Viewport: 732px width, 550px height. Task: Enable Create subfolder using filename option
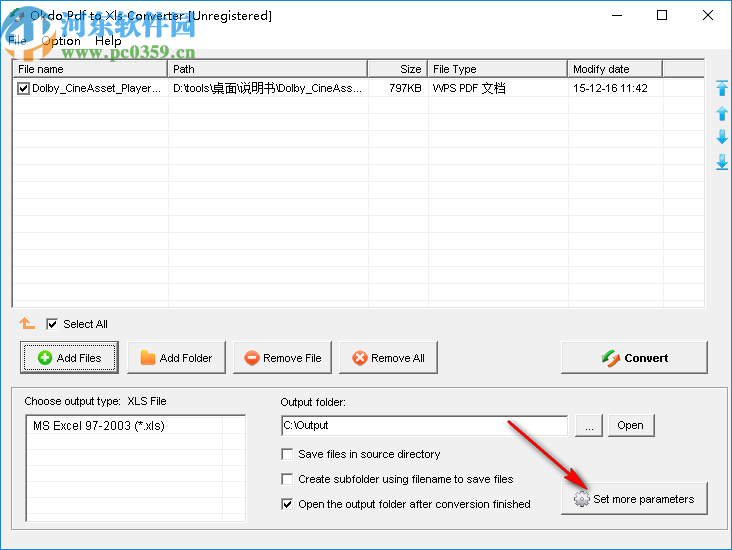[287, 479]
